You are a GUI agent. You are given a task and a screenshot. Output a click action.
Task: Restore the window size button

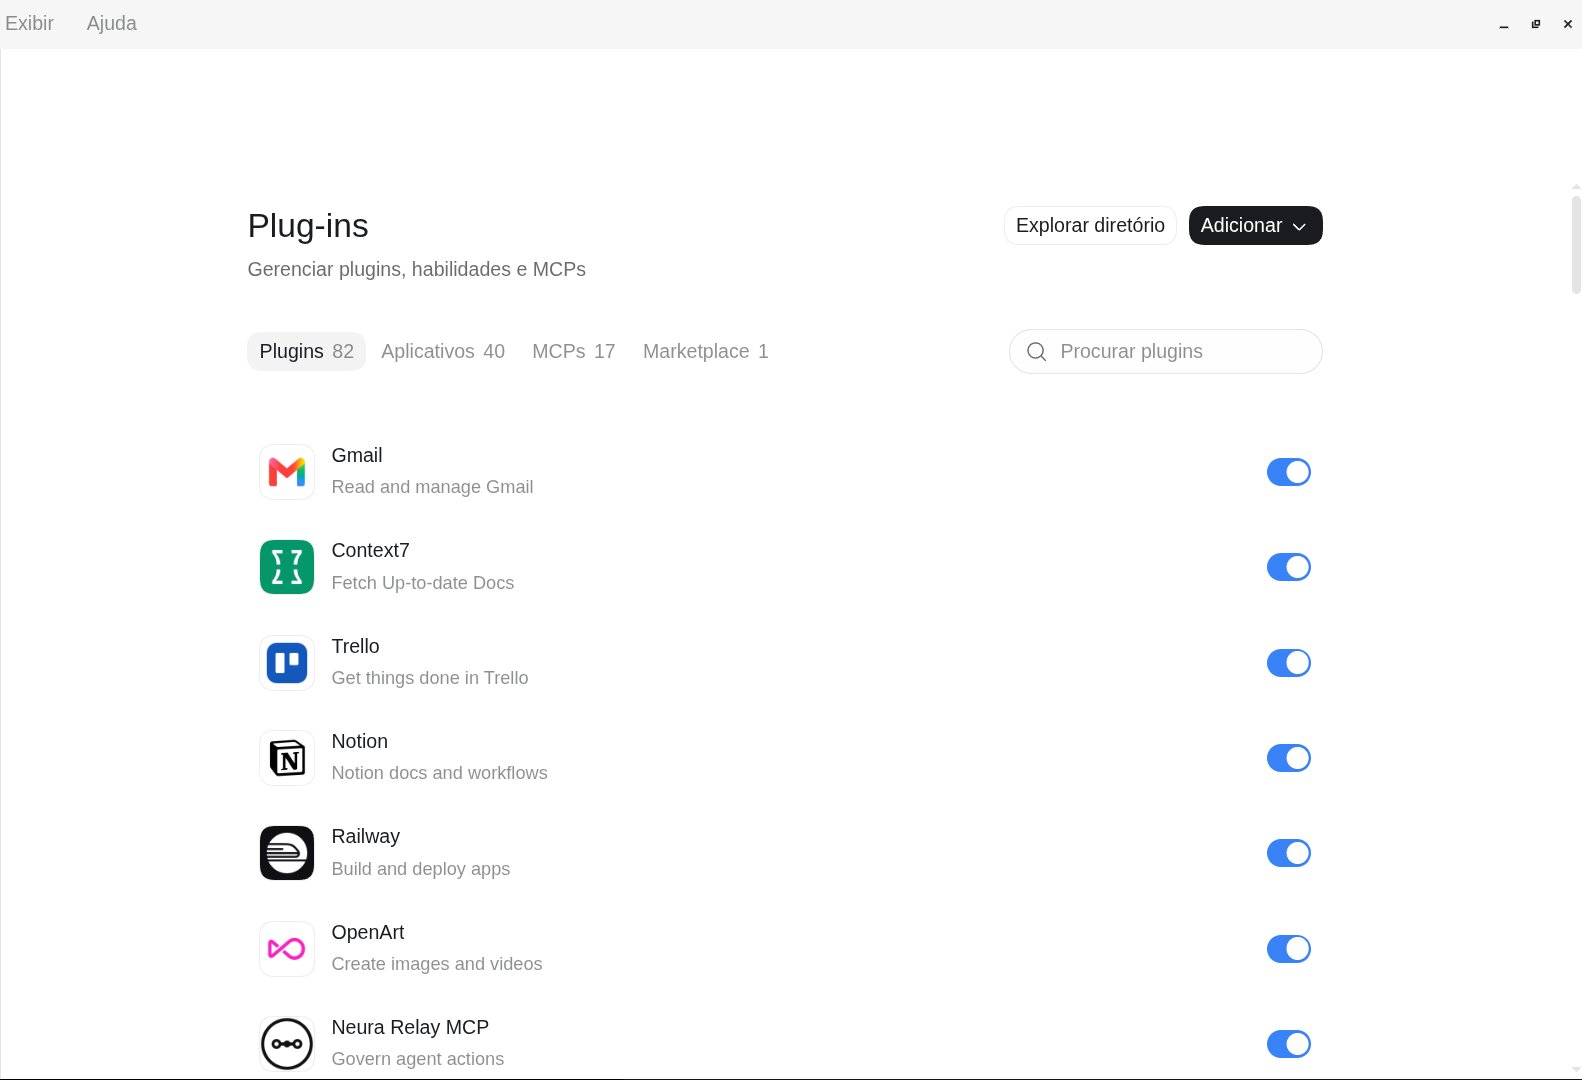1535,24
